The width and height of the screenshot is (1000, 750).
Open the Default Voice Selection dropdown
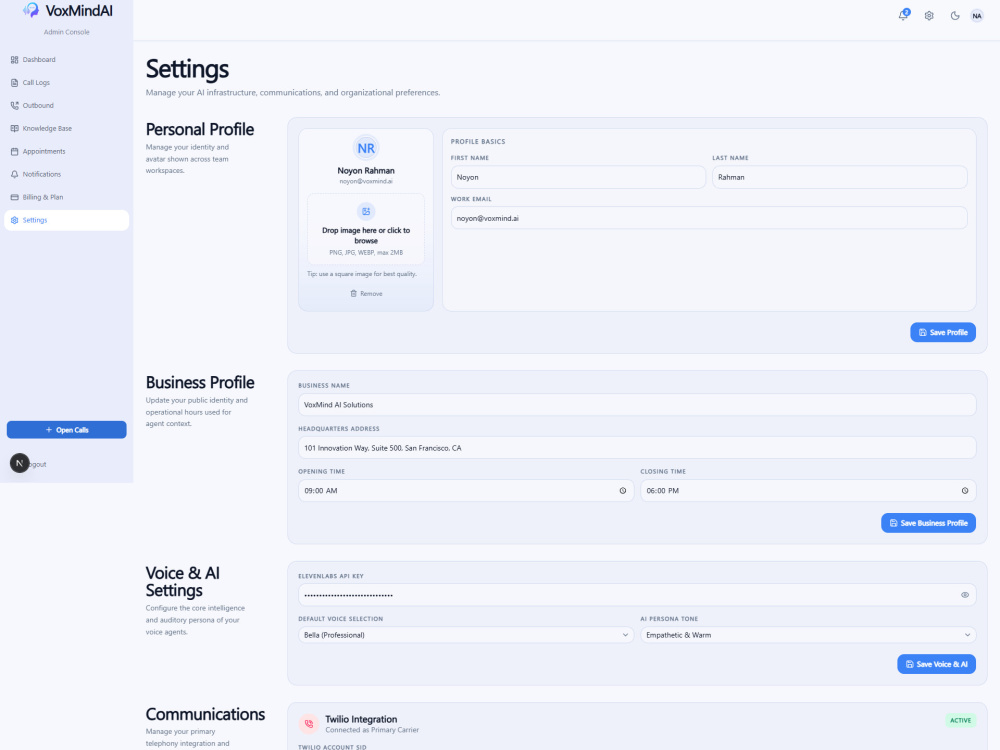(x=466, y=635)
